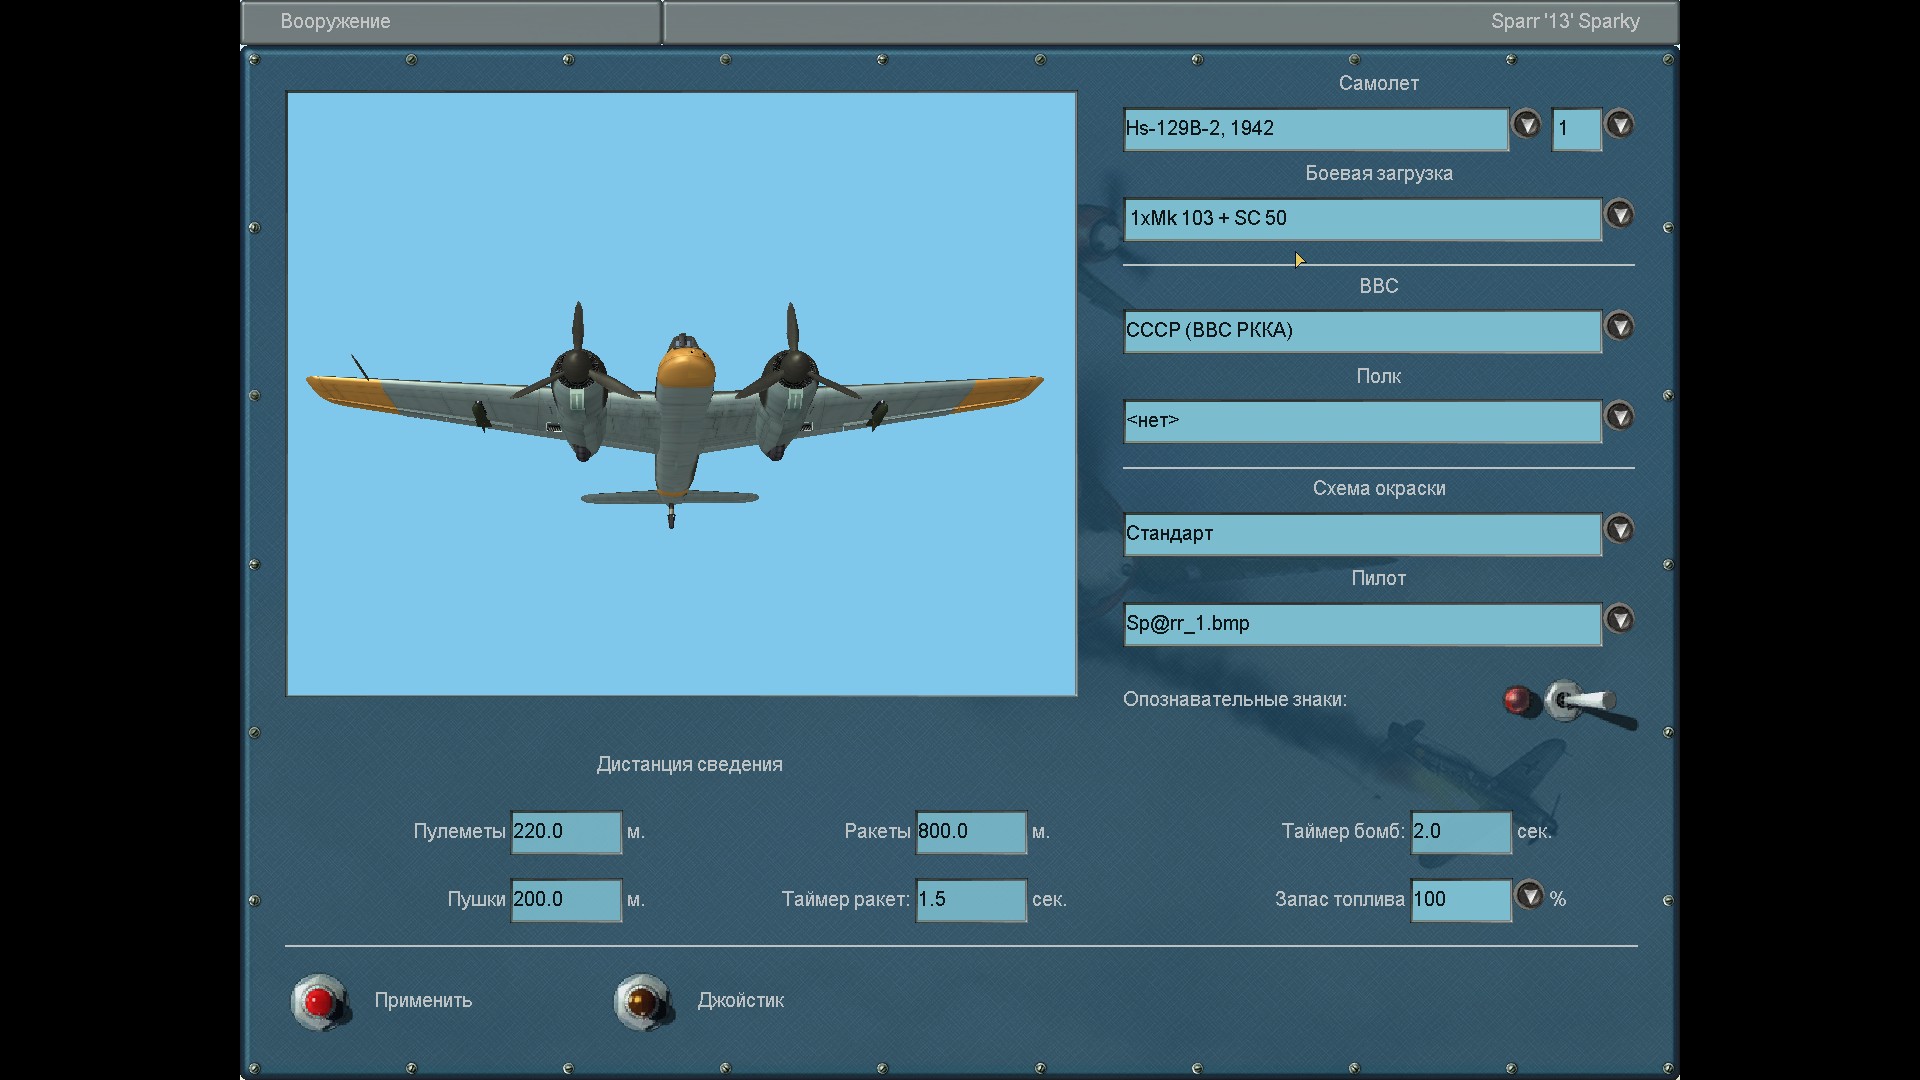
Task: Click the Применить text label
Action: tap(423, 1001)
